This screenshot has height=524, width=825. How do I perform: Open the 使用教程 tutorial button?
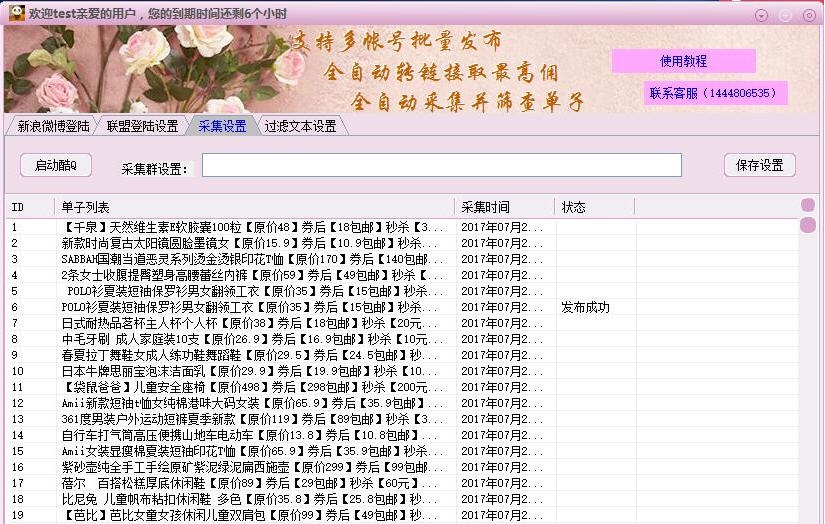683,61
